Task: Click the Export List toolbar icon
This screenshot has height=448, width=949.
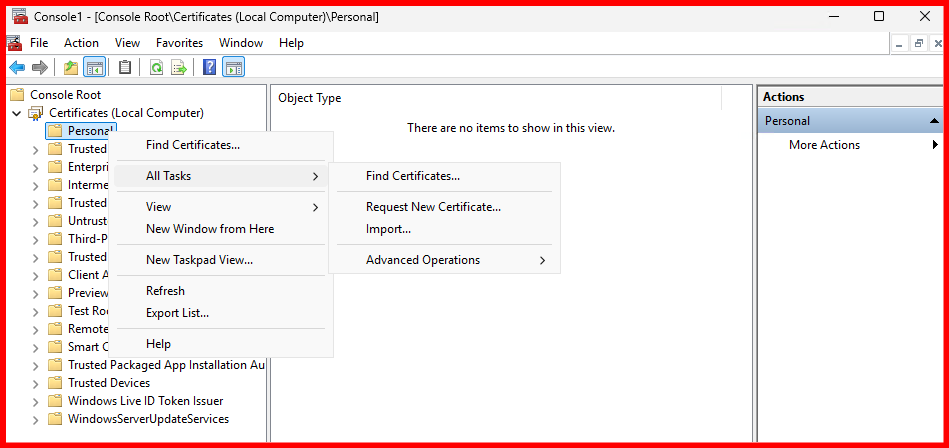Action: (179, 67)
